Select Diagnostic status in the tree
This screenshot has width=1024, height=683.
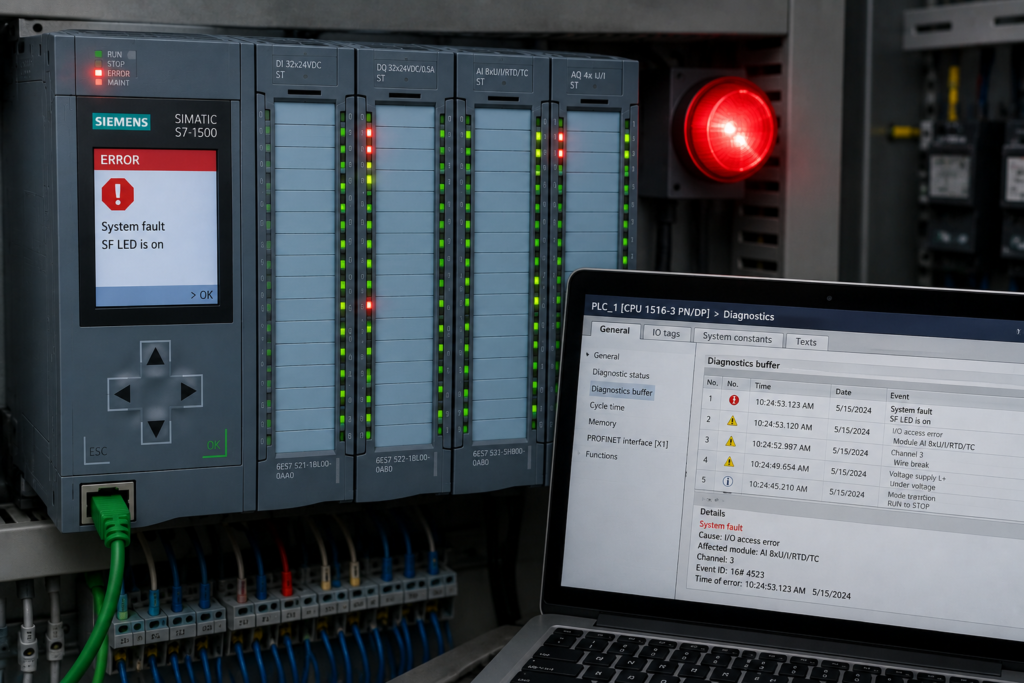pyautogui.click(x=620, y=373)
